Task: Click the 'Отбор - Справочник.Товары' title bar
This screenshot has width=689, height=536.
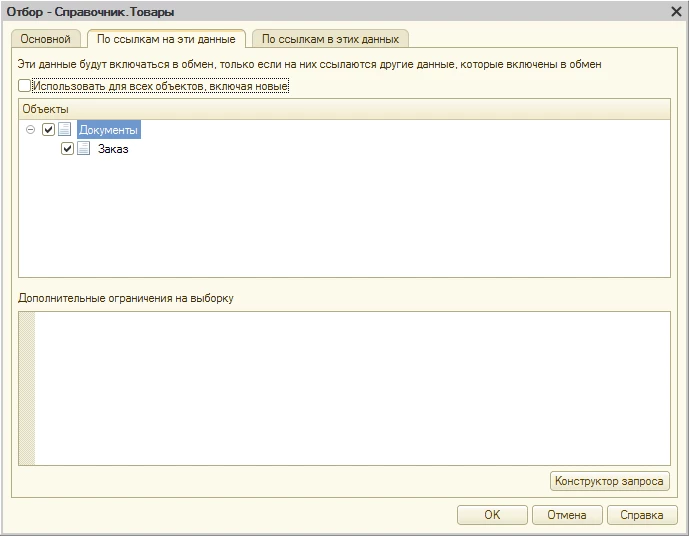Action: click(300, 11)
